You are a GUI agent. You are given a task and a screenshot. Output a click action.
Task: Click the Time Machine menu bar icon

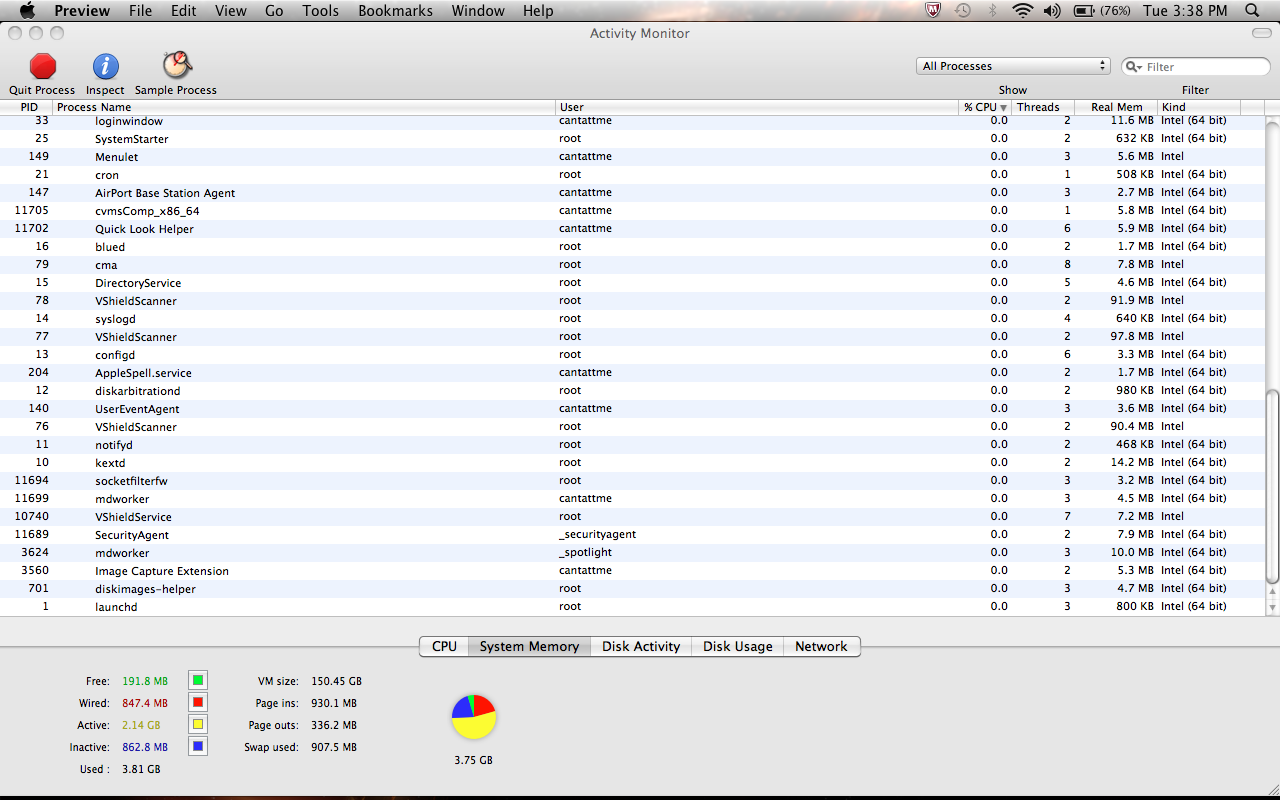tap(963, 11)
